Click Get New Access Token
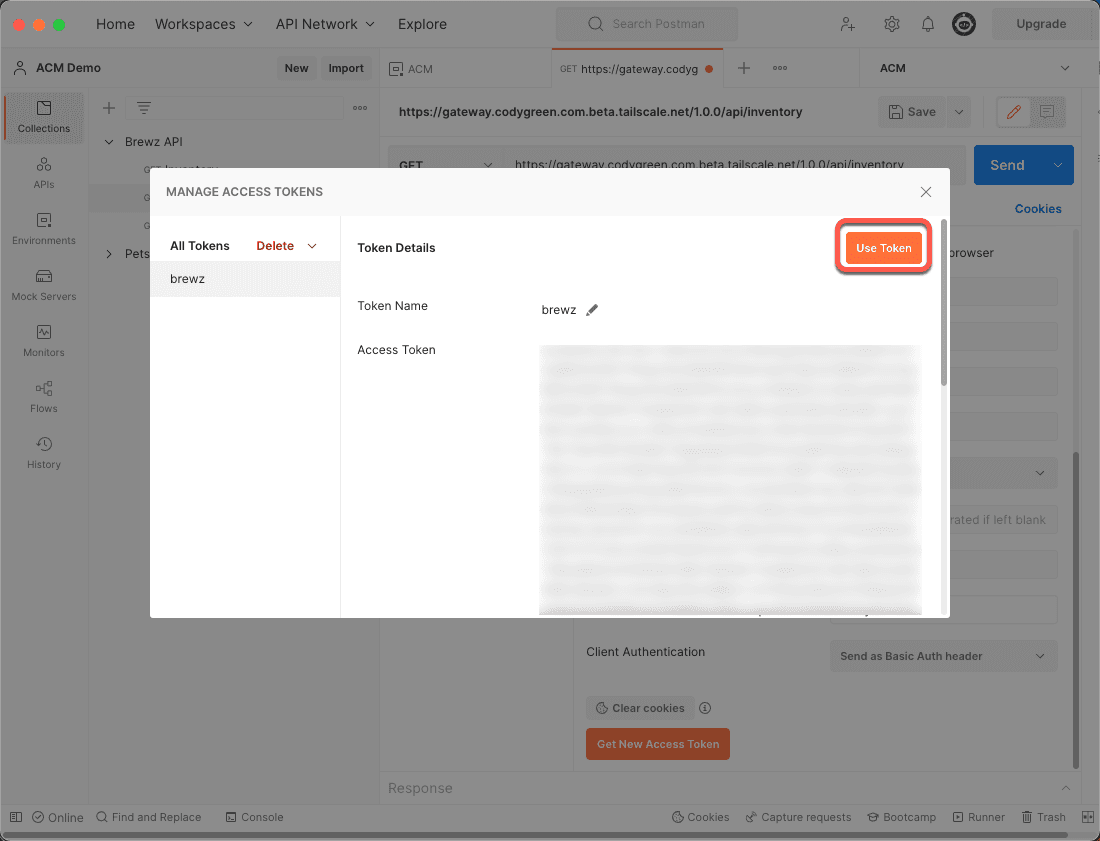The height and width of the screenshot is (841, 1100). pos(657,744)
